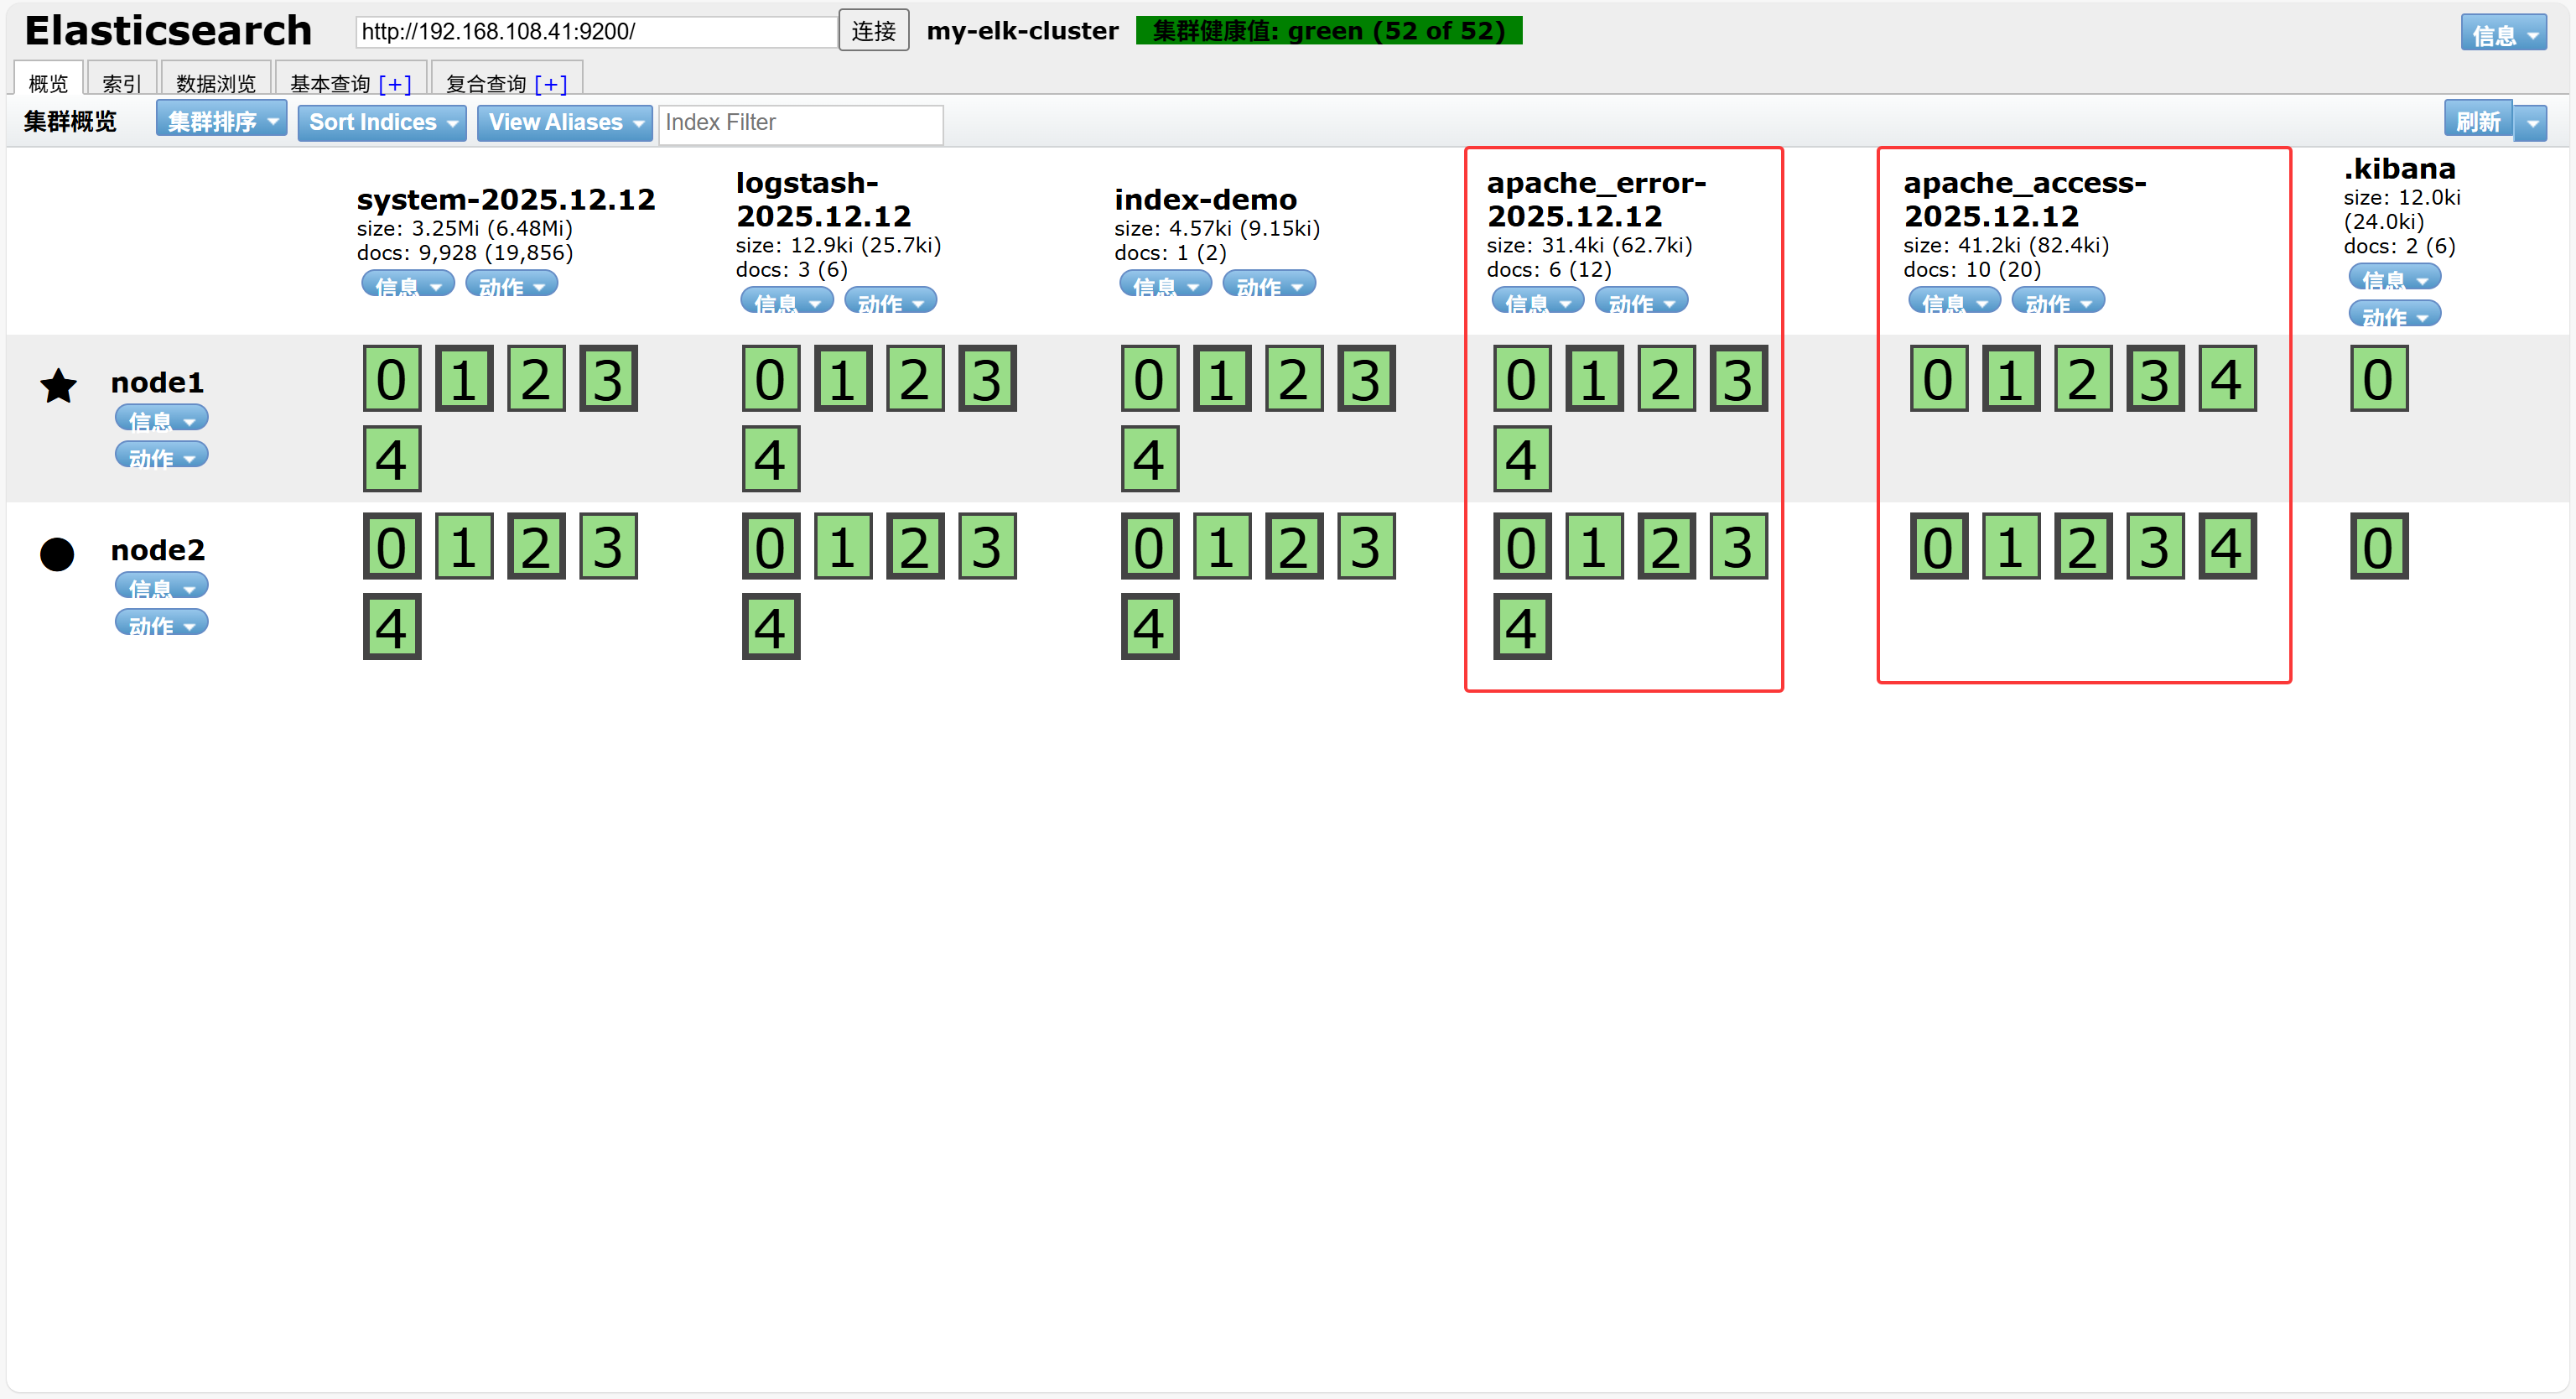
Task: Click the 连接 connect button
Action: coord(873,30)
